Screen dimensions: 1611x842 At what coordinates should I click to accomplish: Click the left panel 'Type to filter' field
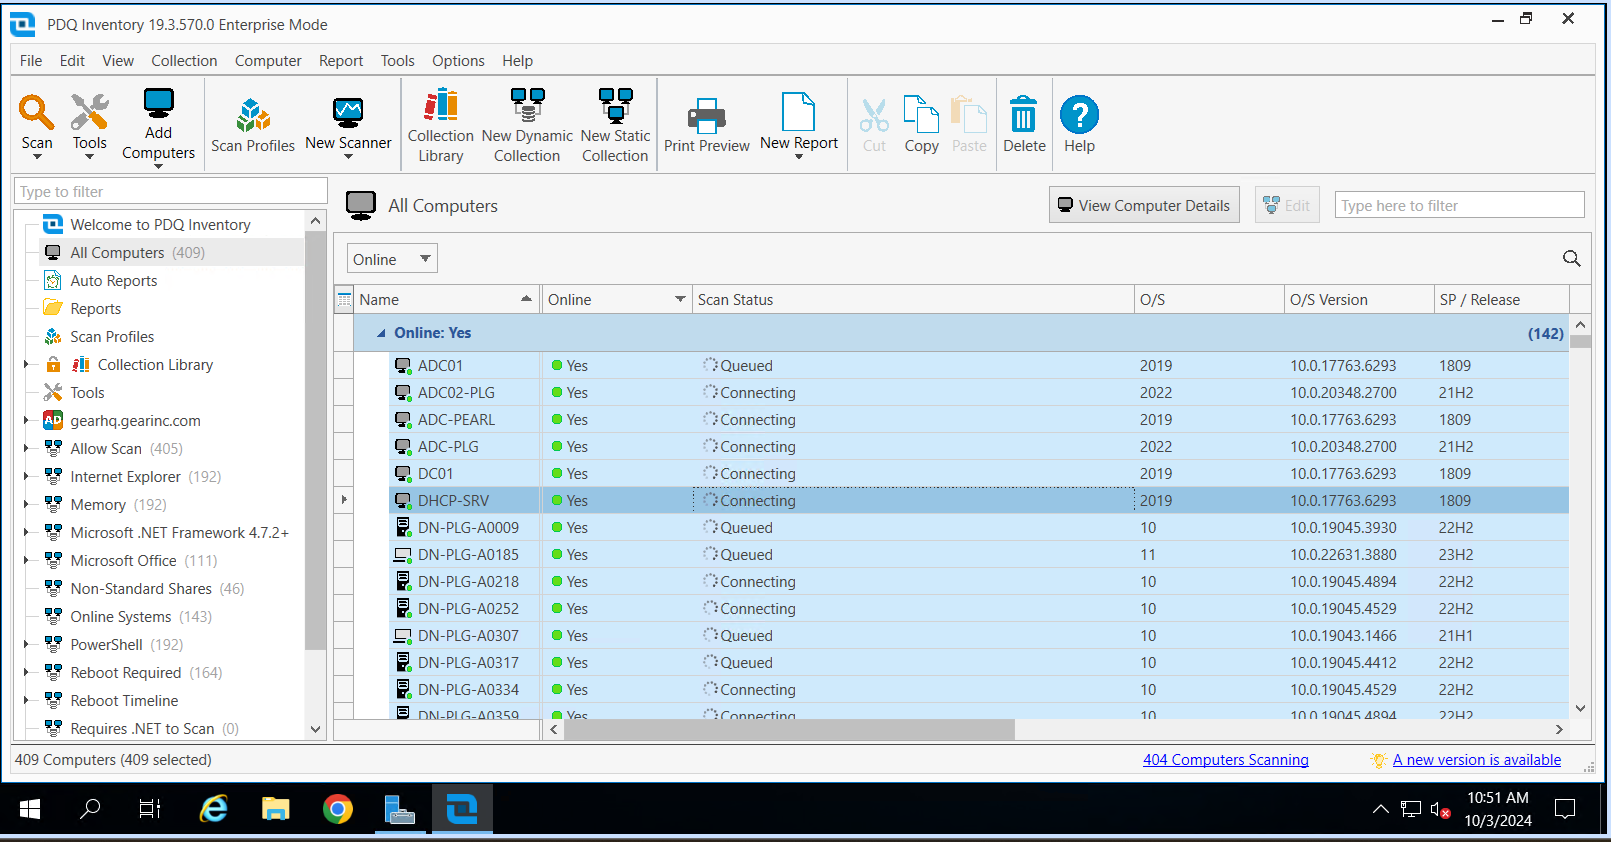coord(170,191)
